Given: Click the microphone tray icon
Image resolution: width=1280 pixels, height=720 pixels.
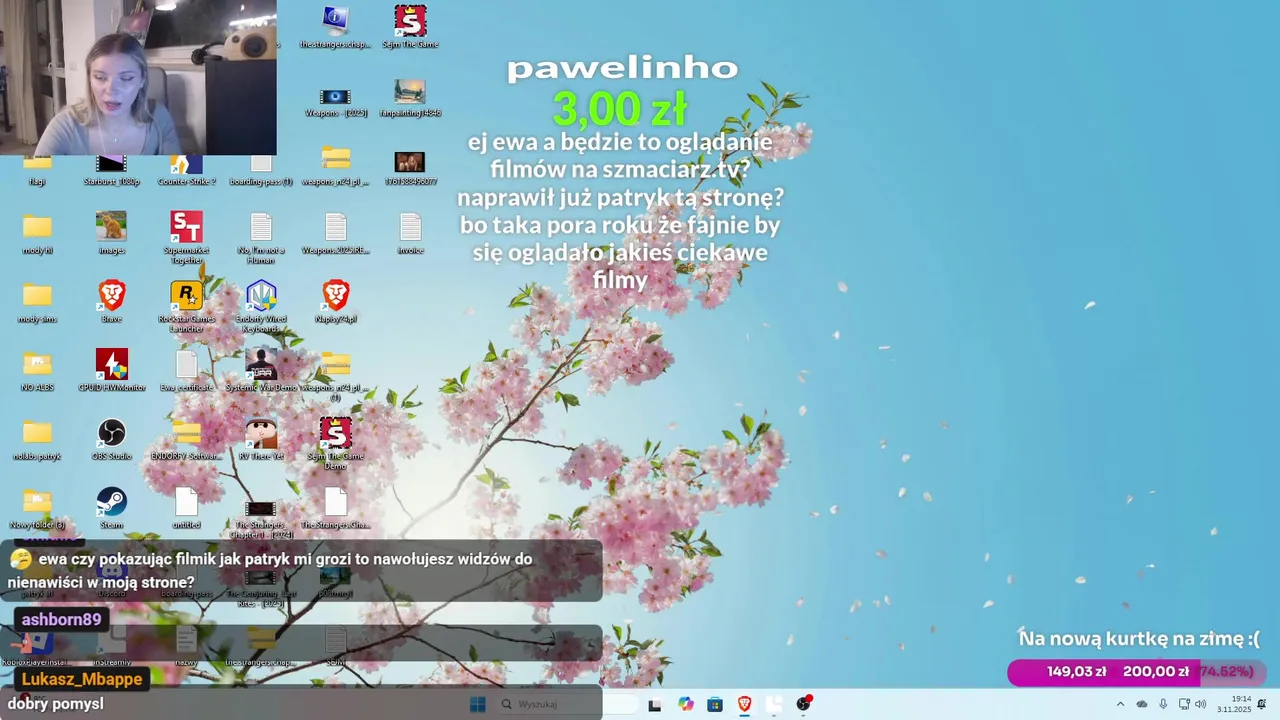Looking at the screenshot, I should pos(1163,704).
